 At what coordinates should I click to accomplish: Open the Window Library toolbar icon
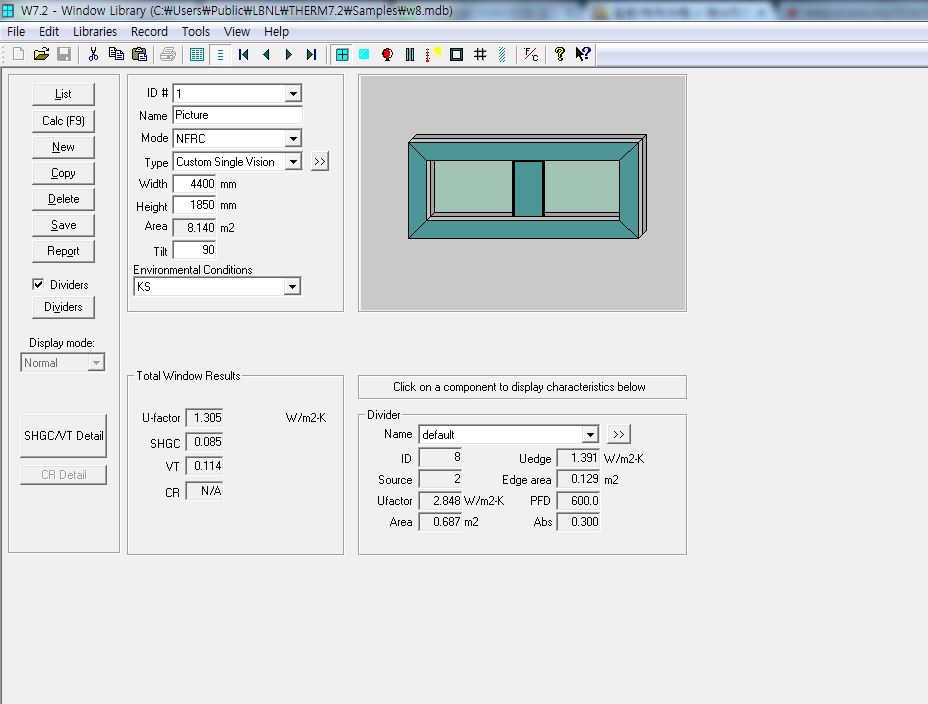342,54
